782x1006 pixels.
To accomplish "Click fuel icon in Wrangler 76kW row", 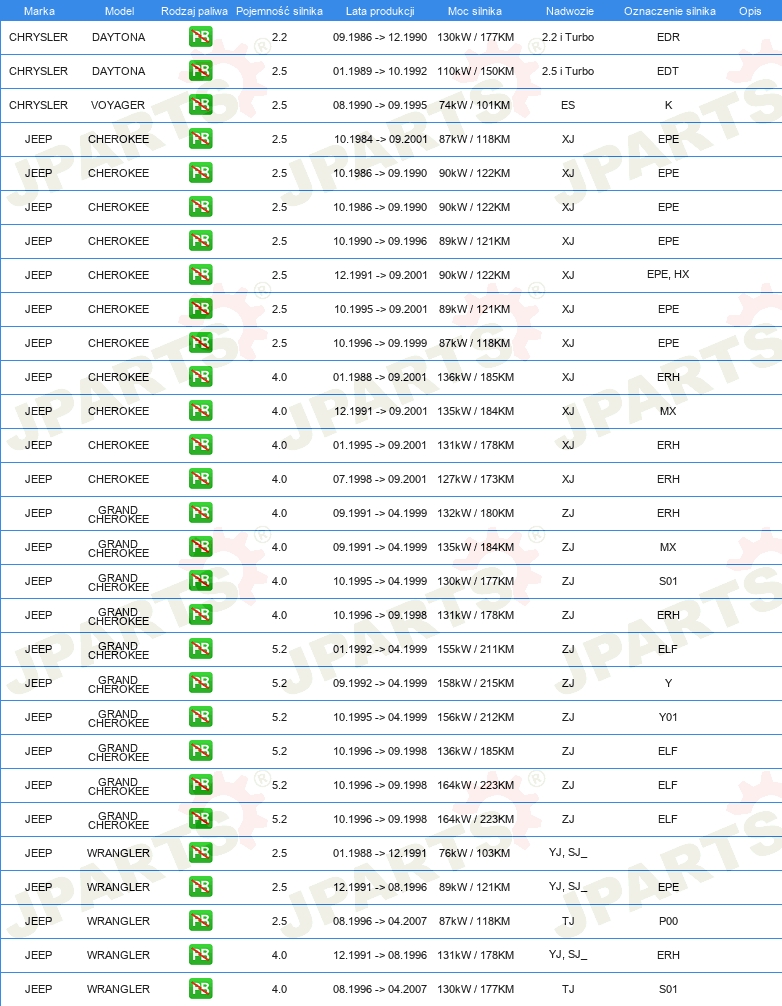I will tap(201, 853).
